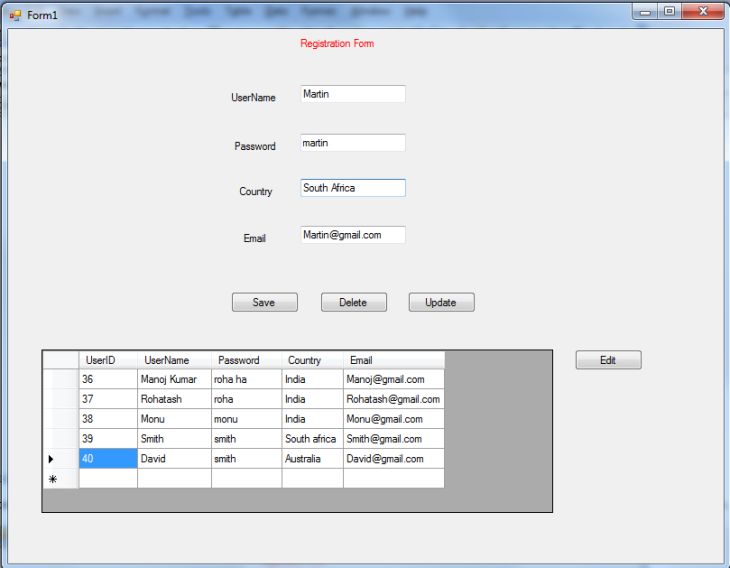Click the Registration Form heading
The image size is (730, 568).
point(337,43)
